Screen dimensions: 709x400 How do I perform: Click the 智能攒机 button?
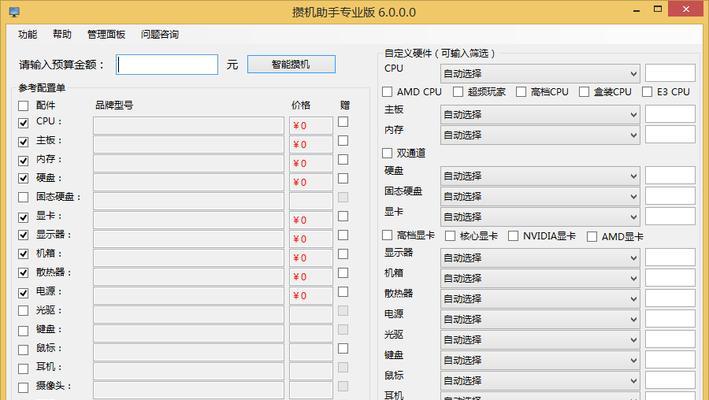point(291,64)
